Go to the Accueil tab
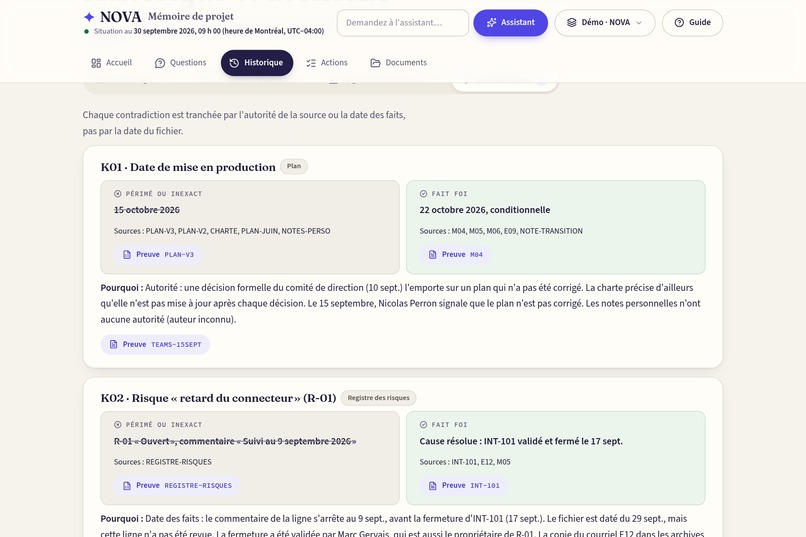Image resolution: width=806 pixels, height=537 pixels. click(112, 63)
